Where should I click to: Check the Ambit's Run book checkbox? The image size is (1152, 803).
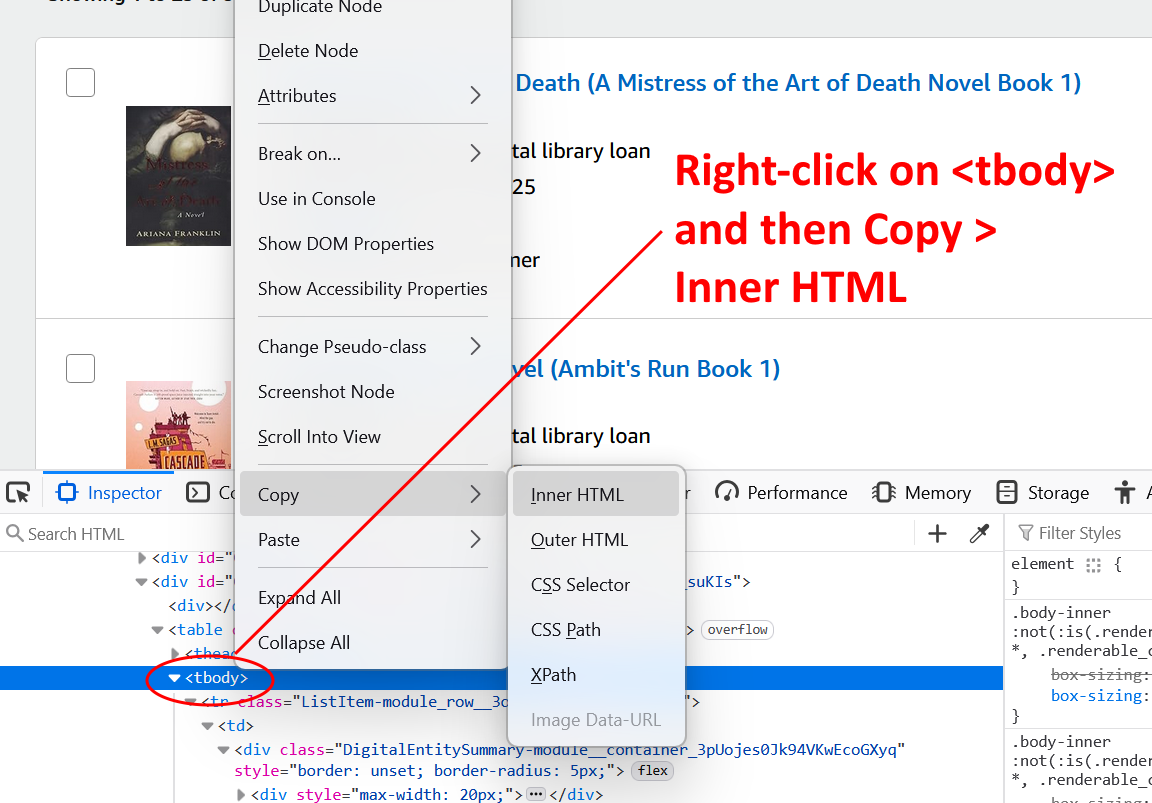click(80, 368)
